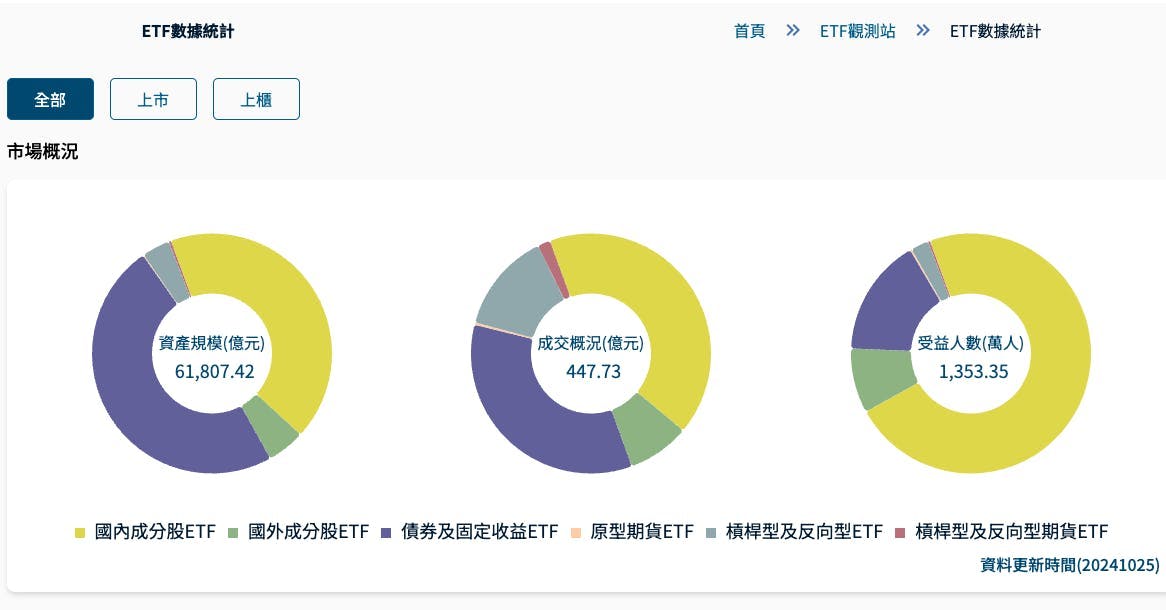The width and height of the screenshot is (1166, 610).
Task: Select the 全部 filter button
Action: 50,99
